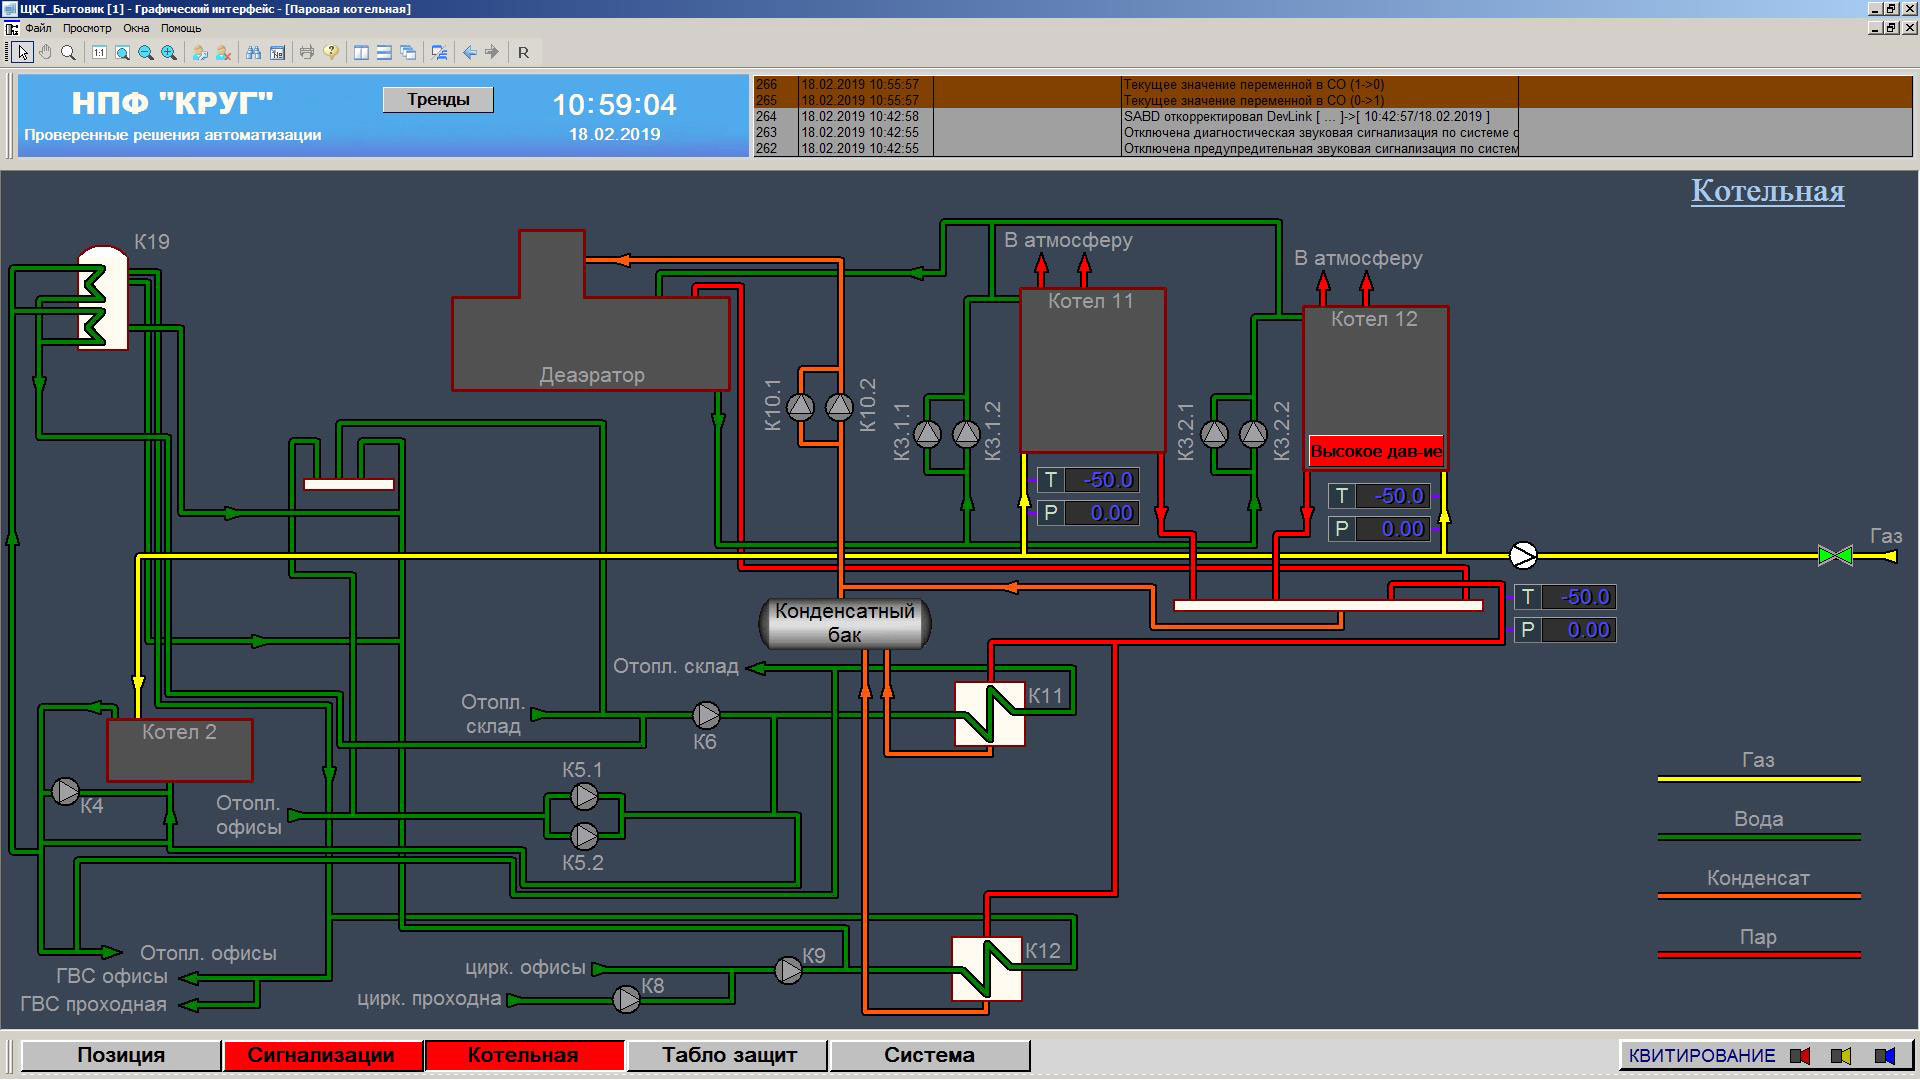Screen dimensions: 1920x1080
Task: Click the red speaker alarm acknowledge icon
Action: 1800,1055
